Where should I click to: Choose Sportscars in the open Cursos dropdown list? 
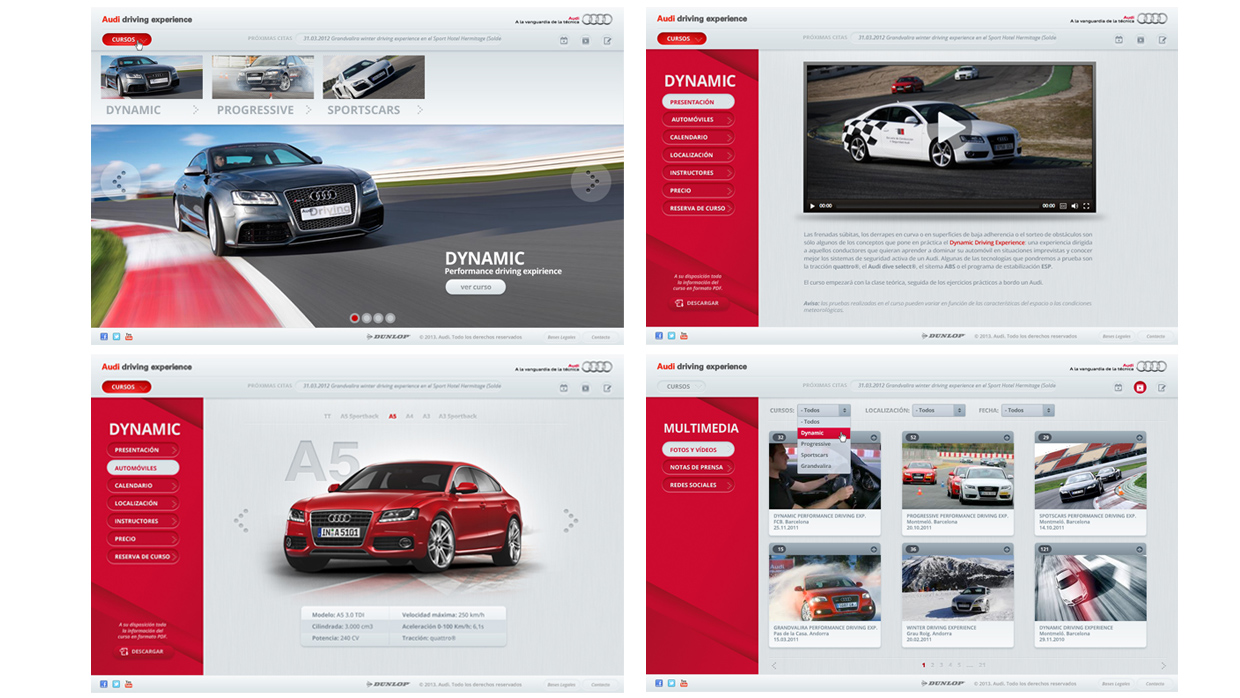(x=824, y=455)
